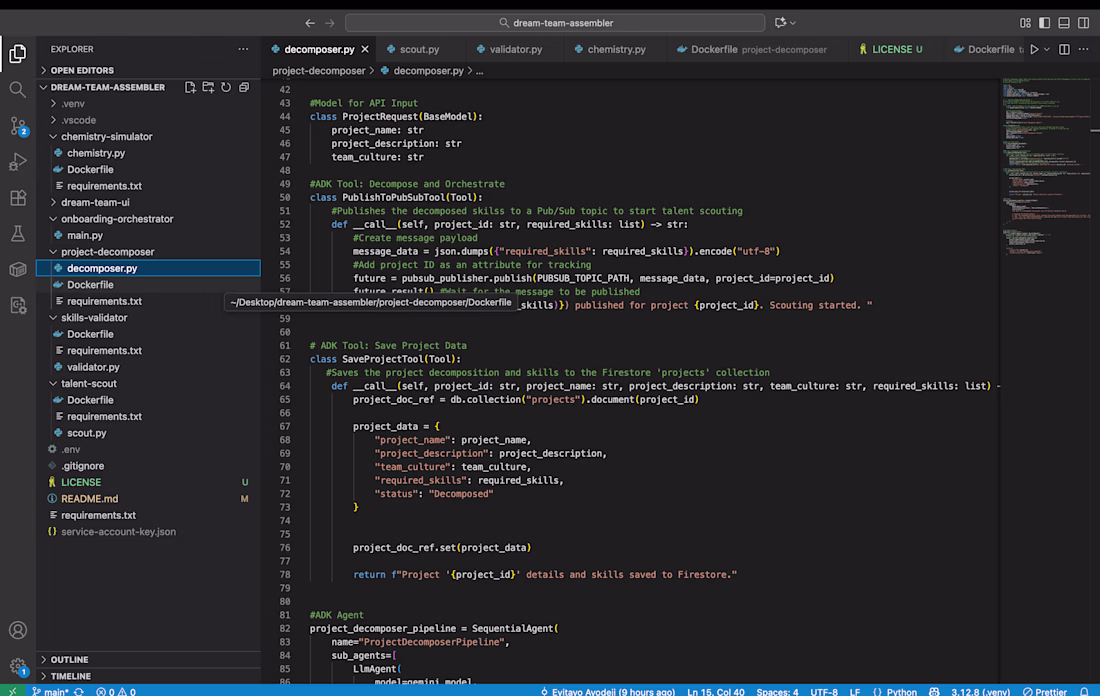This screenshot has height=696, width=1100.
Task: Switch to the validator.py tab
Action: point(514,49)
